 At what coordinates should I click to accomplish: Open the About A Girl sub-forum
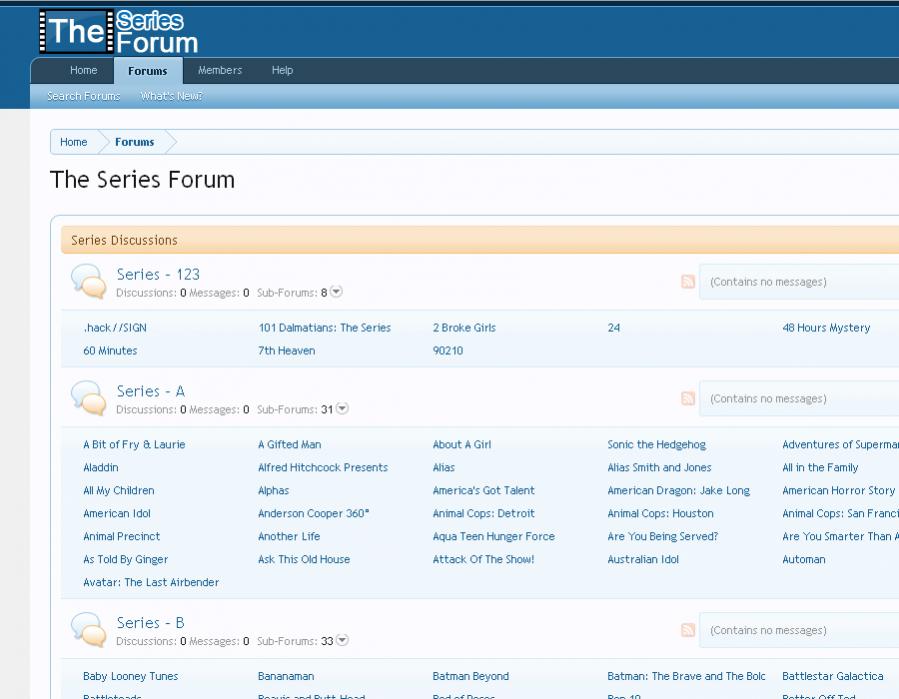[x=462, y=444]
